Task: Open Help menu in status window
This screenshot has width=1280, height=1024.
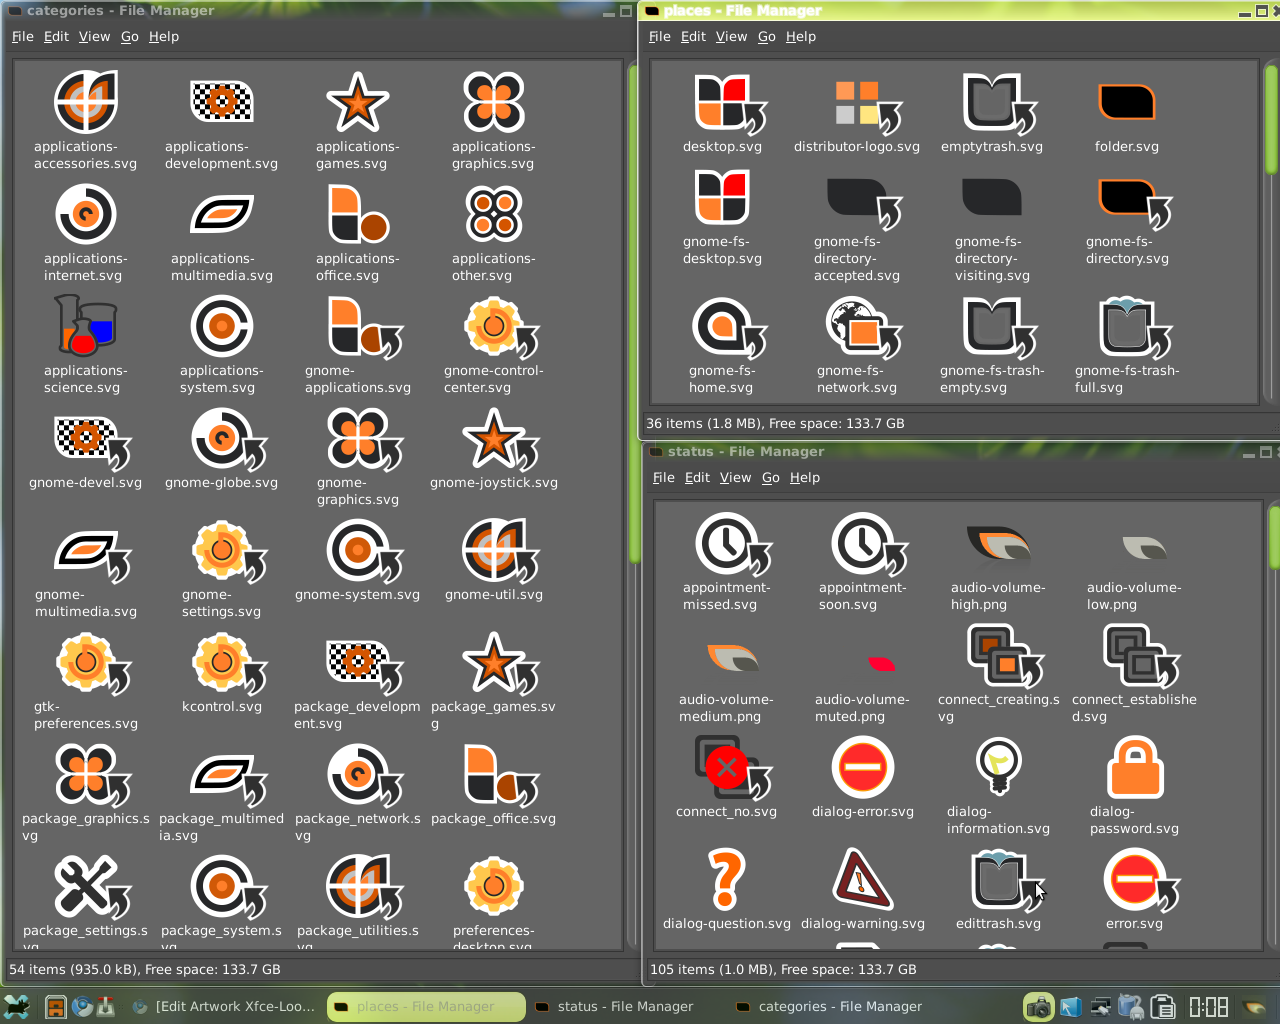Action: (x=805, y=477)
